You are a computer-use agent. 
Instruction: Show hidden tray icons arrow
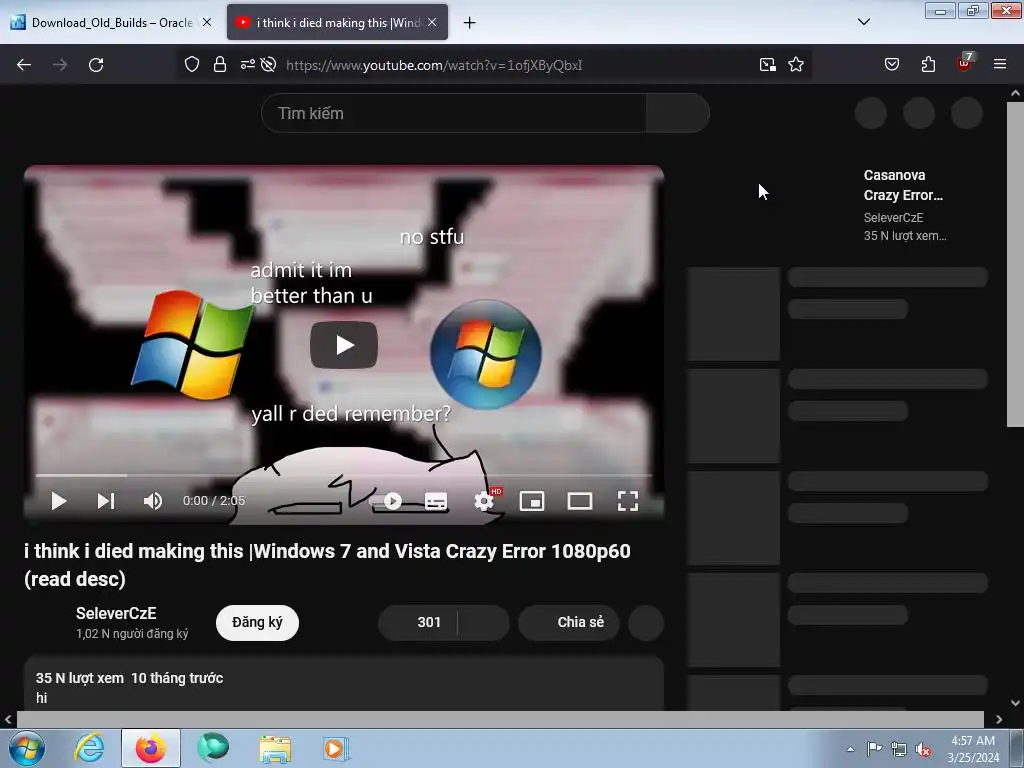tap(850, 749)
